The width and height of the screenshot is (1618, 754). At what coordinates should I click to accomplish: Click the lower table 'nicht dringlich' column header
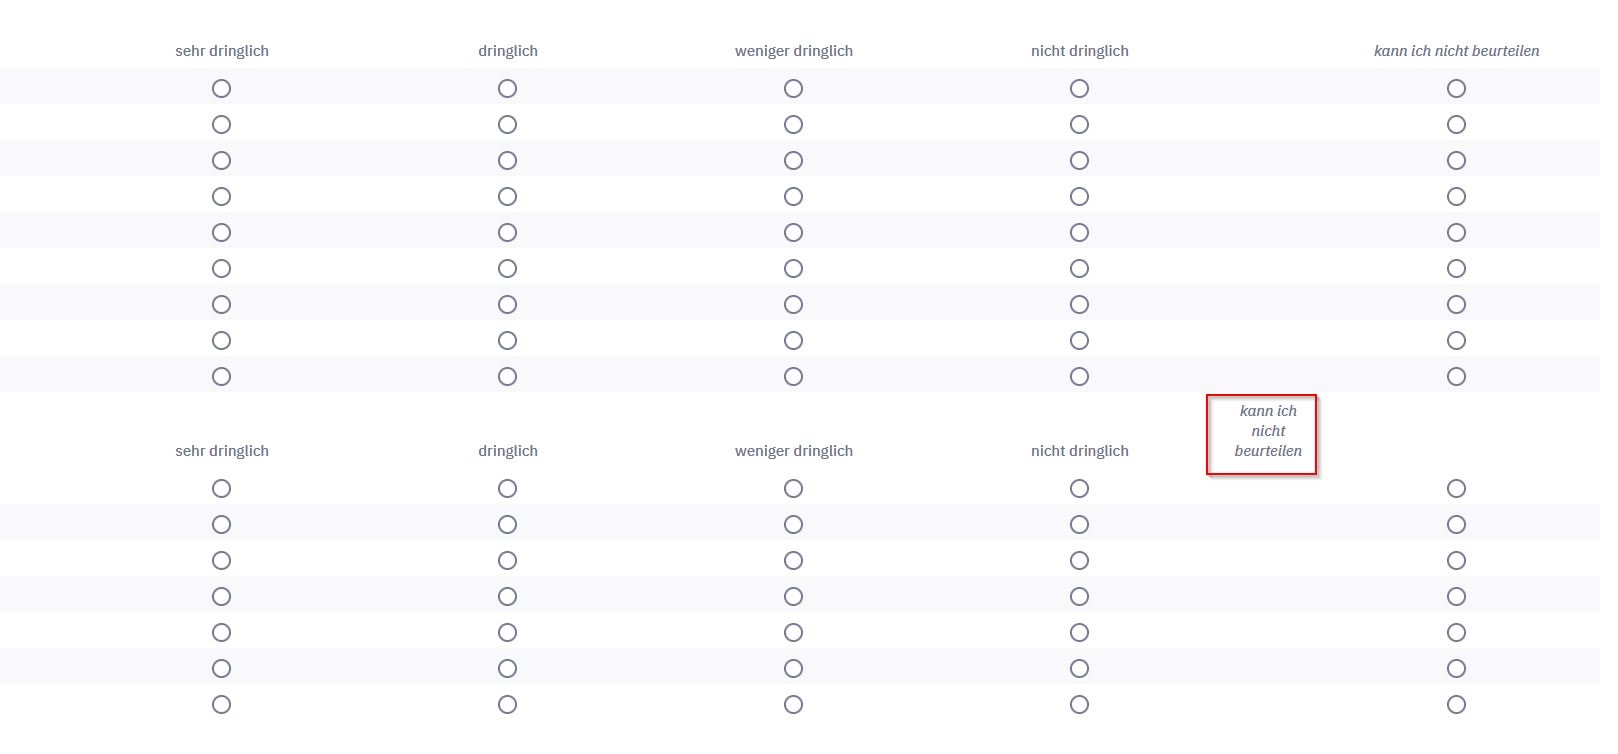click(1079, 451)
